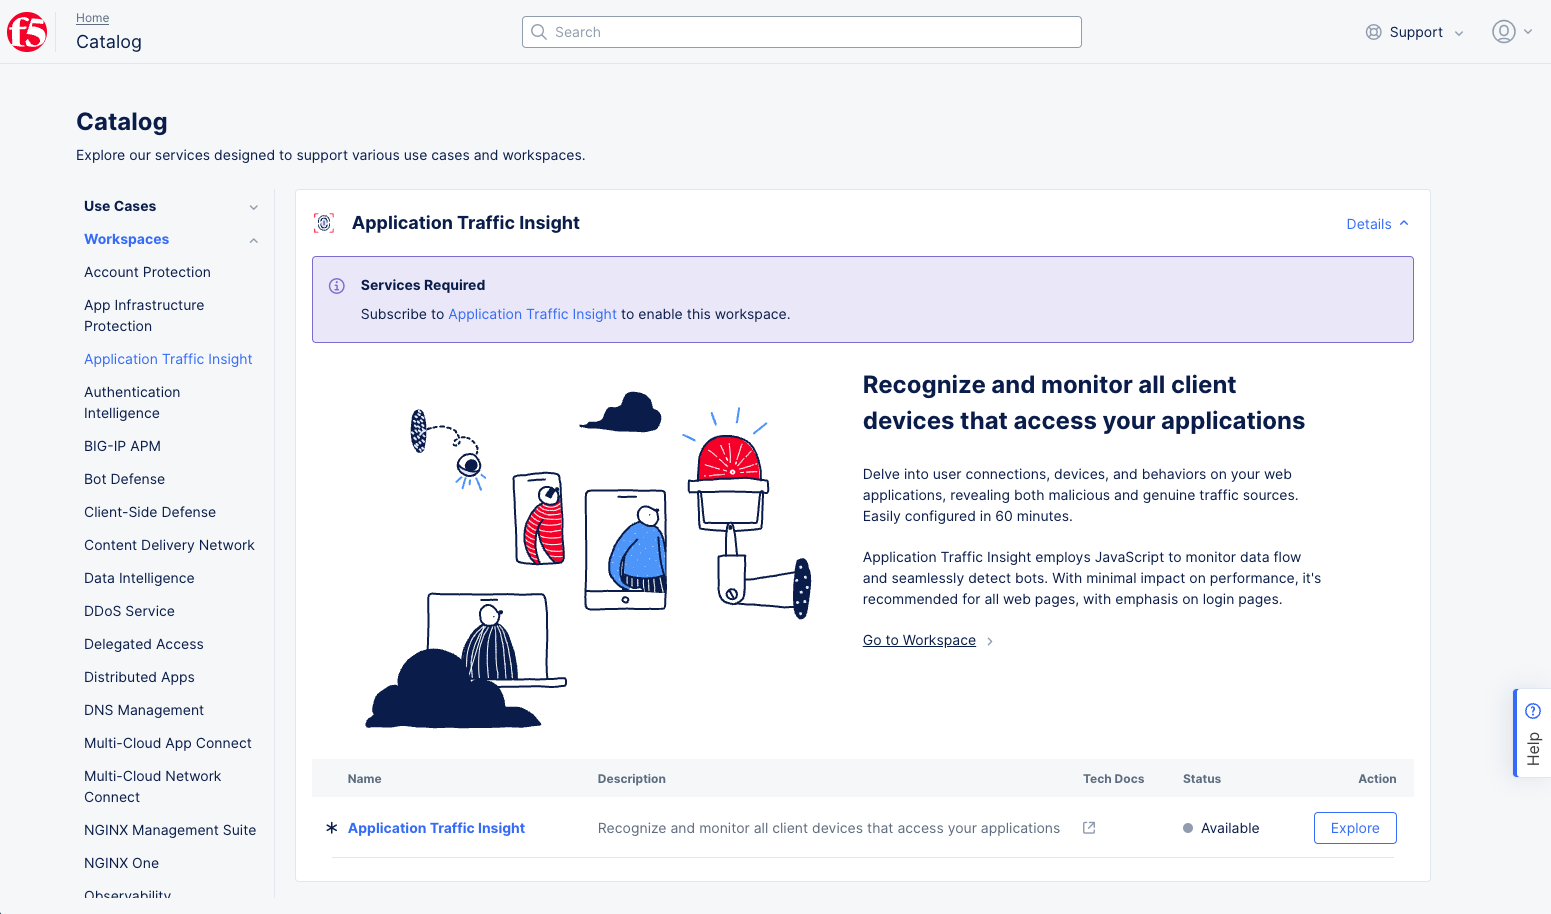This screenshot has width=1551, height=914.
Task: Open the Support dropdown arrow
Action: pos(1458,32)
